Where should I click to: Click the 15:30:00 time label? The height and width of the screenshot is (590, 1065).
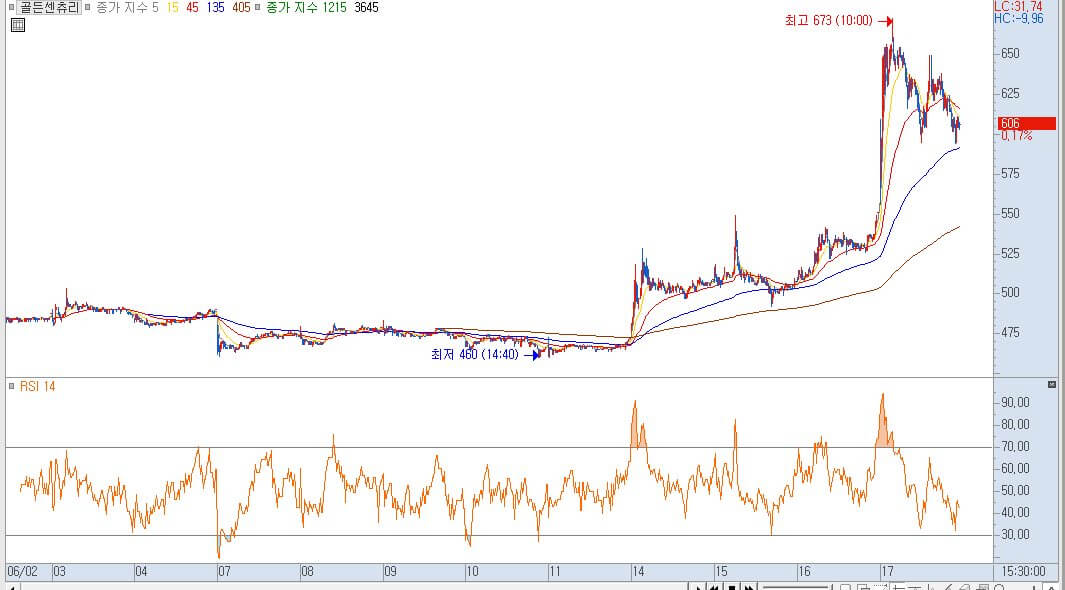click(1023, 572)
